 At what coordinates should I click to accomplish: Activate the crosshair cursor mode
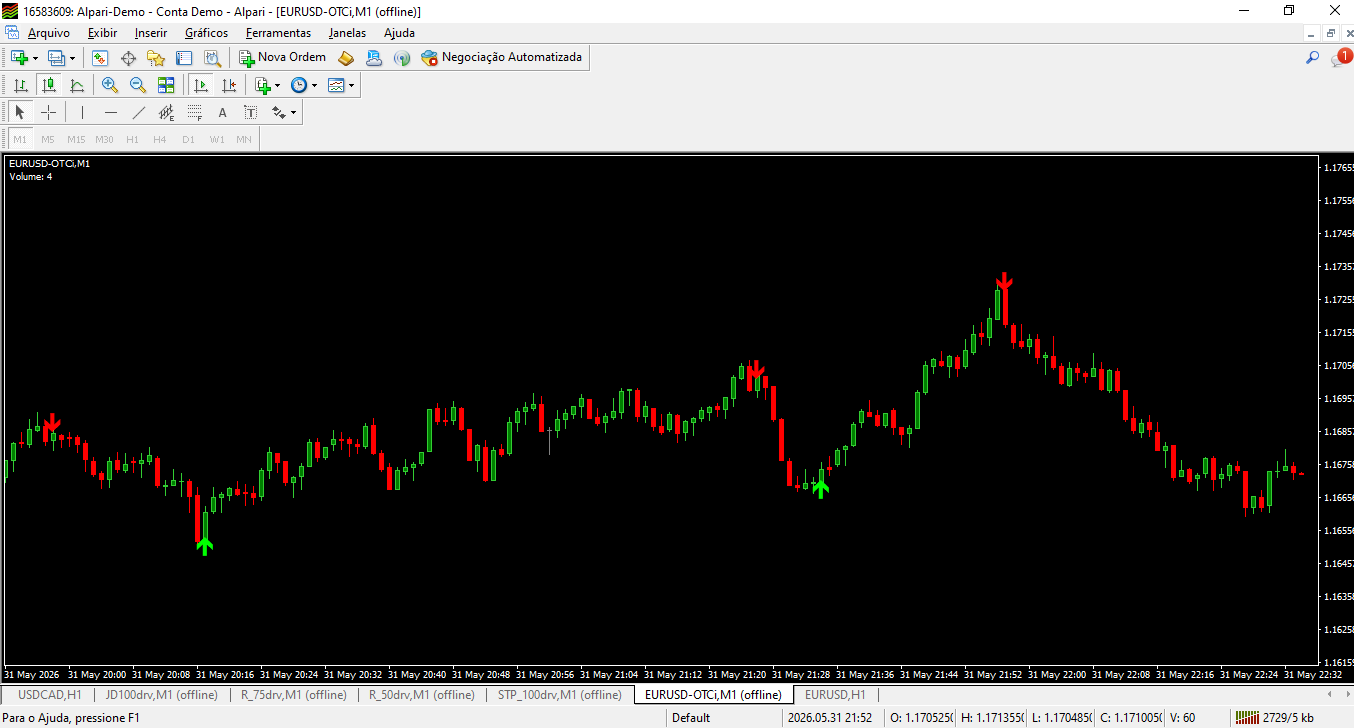48,113
